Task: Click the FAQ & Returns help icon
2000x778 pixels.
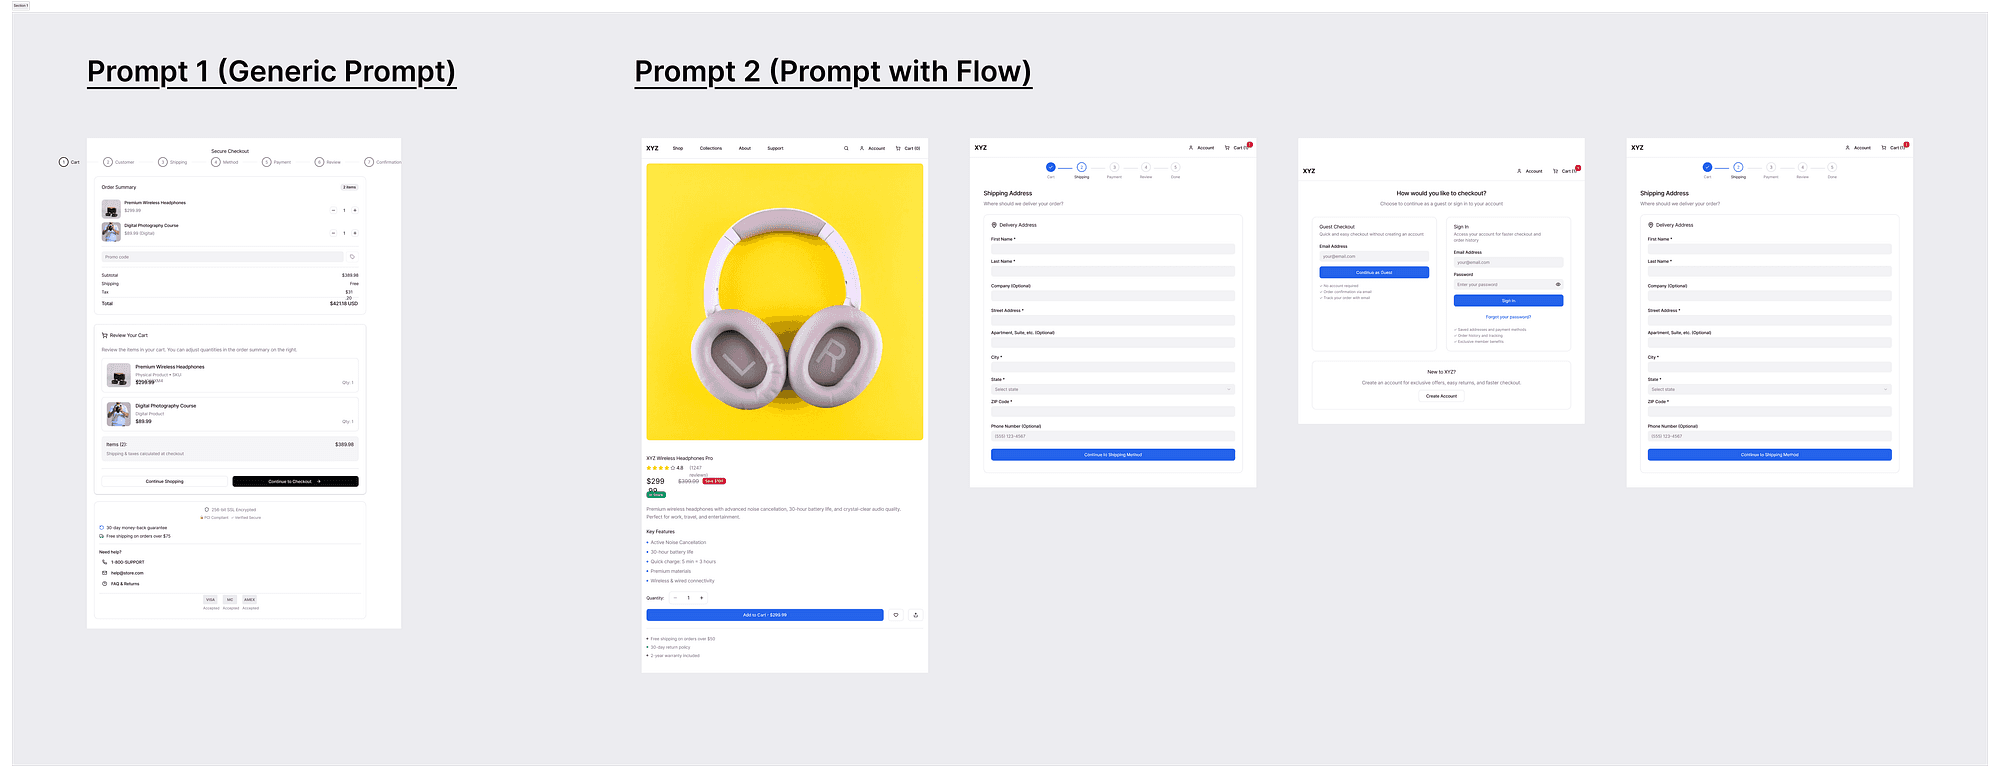Action: click(105, 584)
